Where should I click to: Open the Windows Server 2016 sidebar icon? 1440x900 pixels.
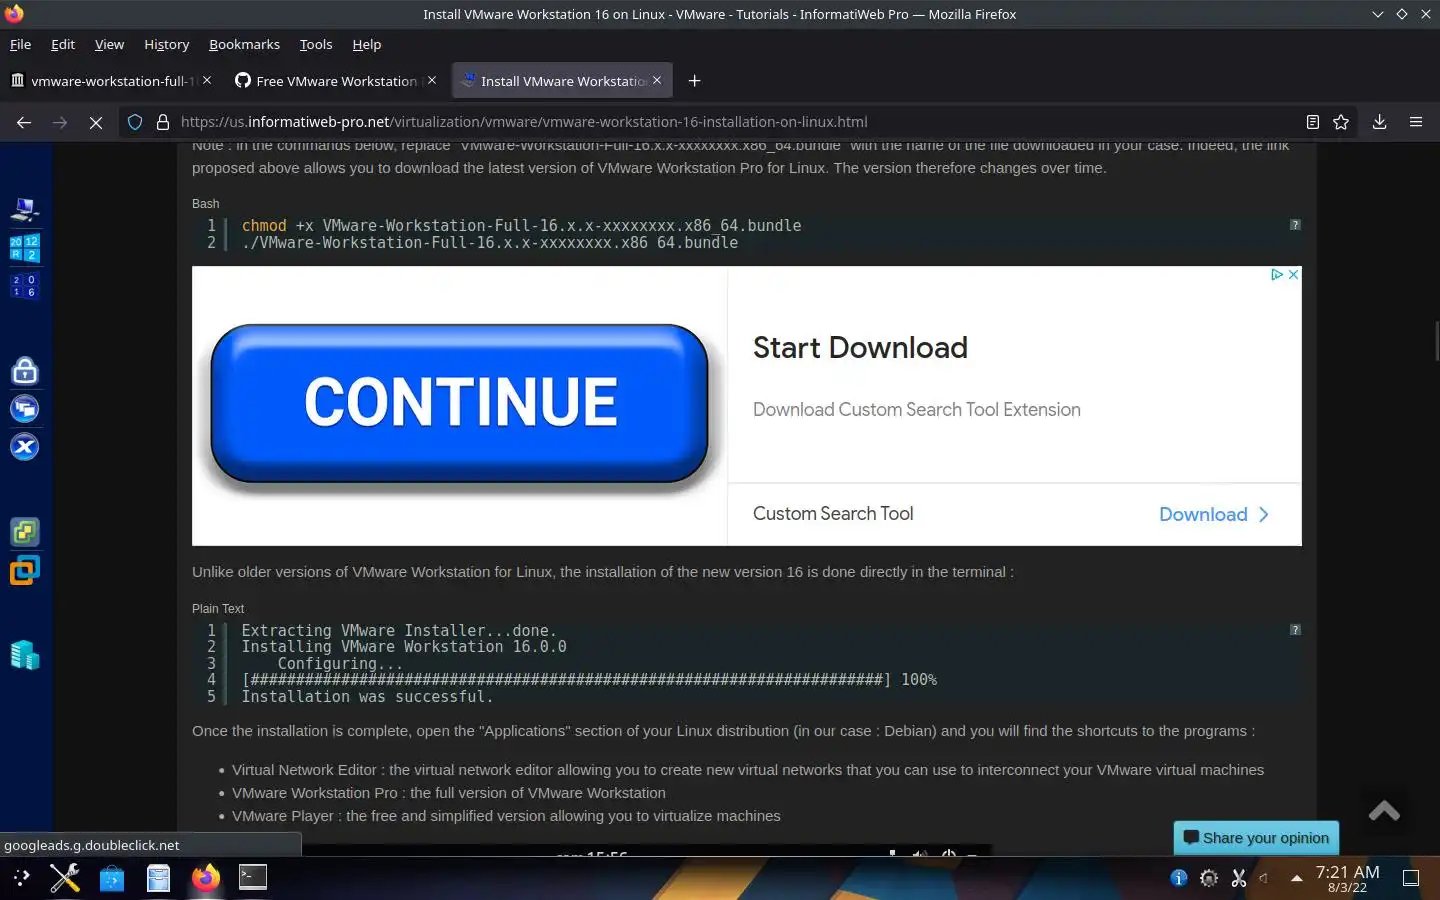25,286
